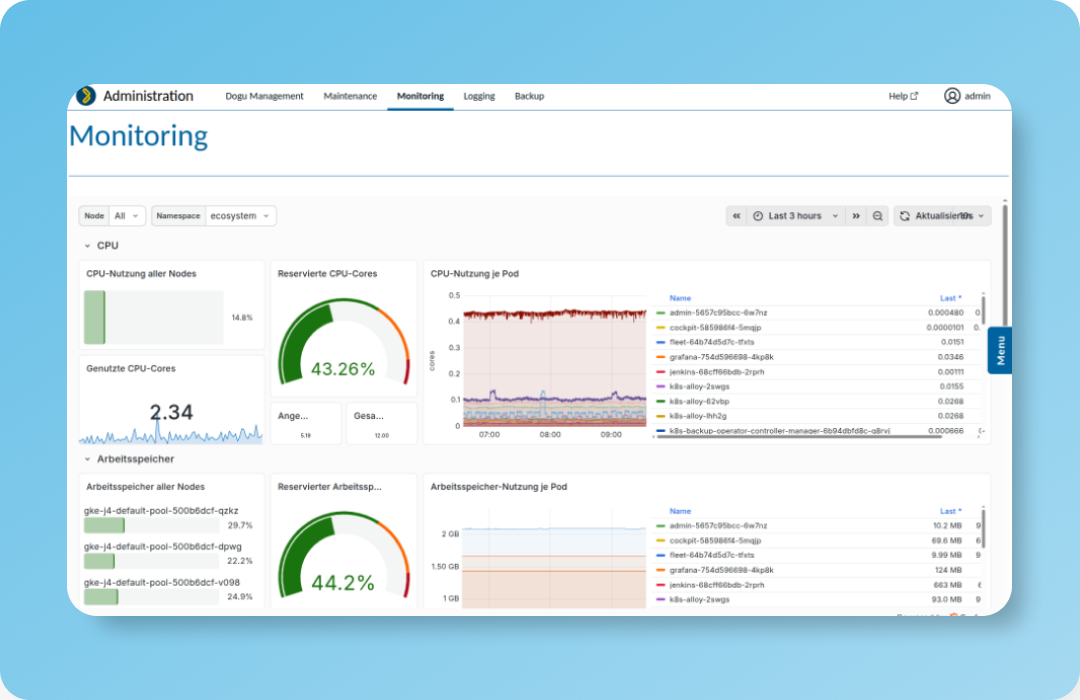Toggle k8s-alloy-62vbp series in CPU legend
The height and width of the screenshot is (700, 1080).
point(699,402)
